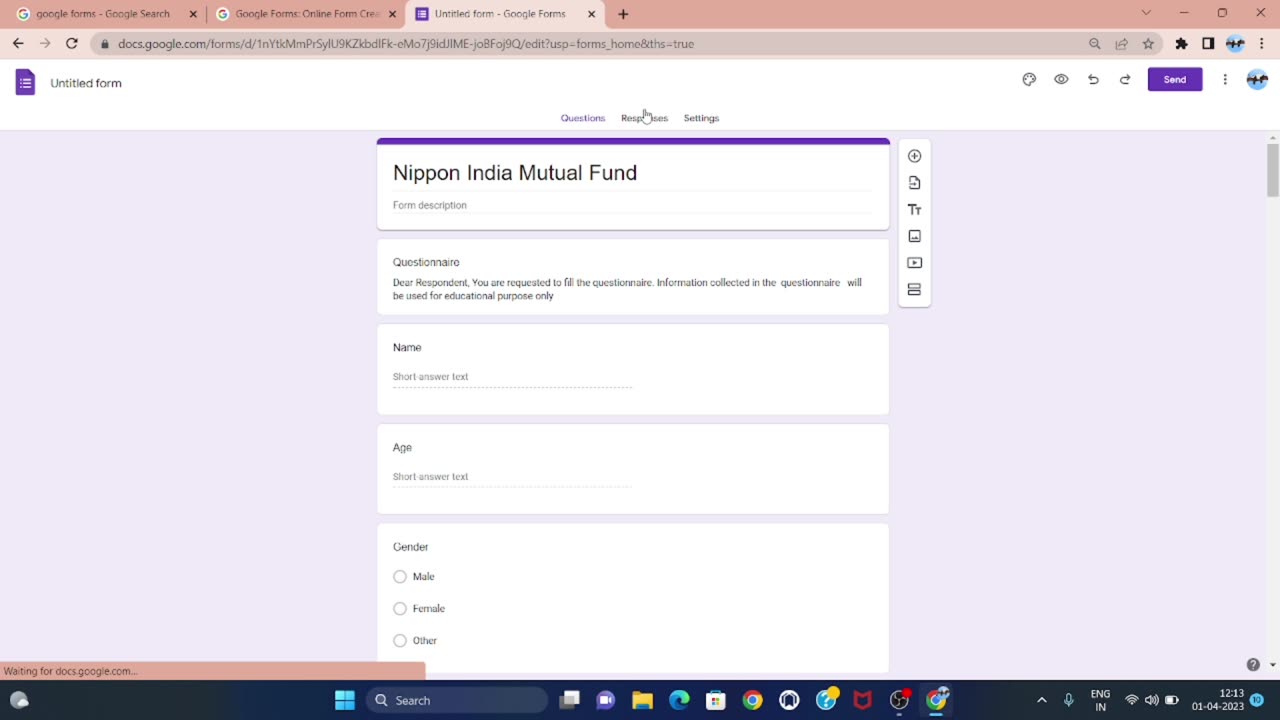Expand the hidden system tray icons chevron

click(1041, 700)
